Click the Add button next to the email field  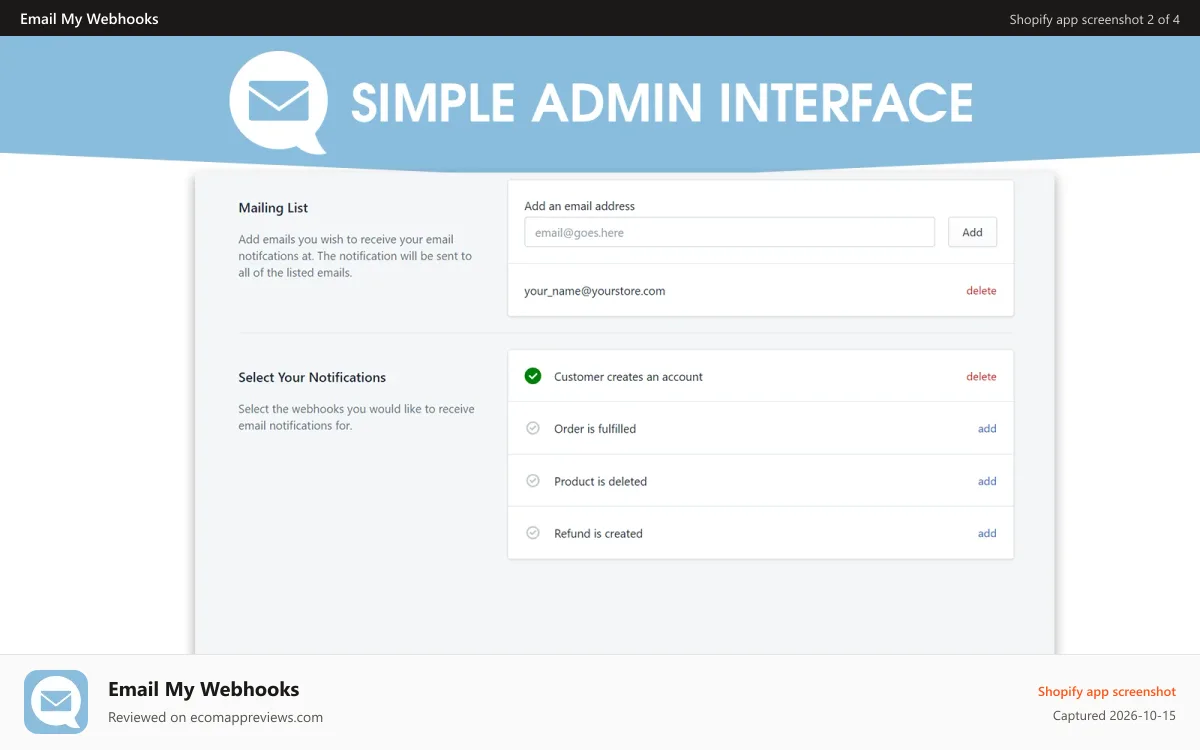(972, 232)
